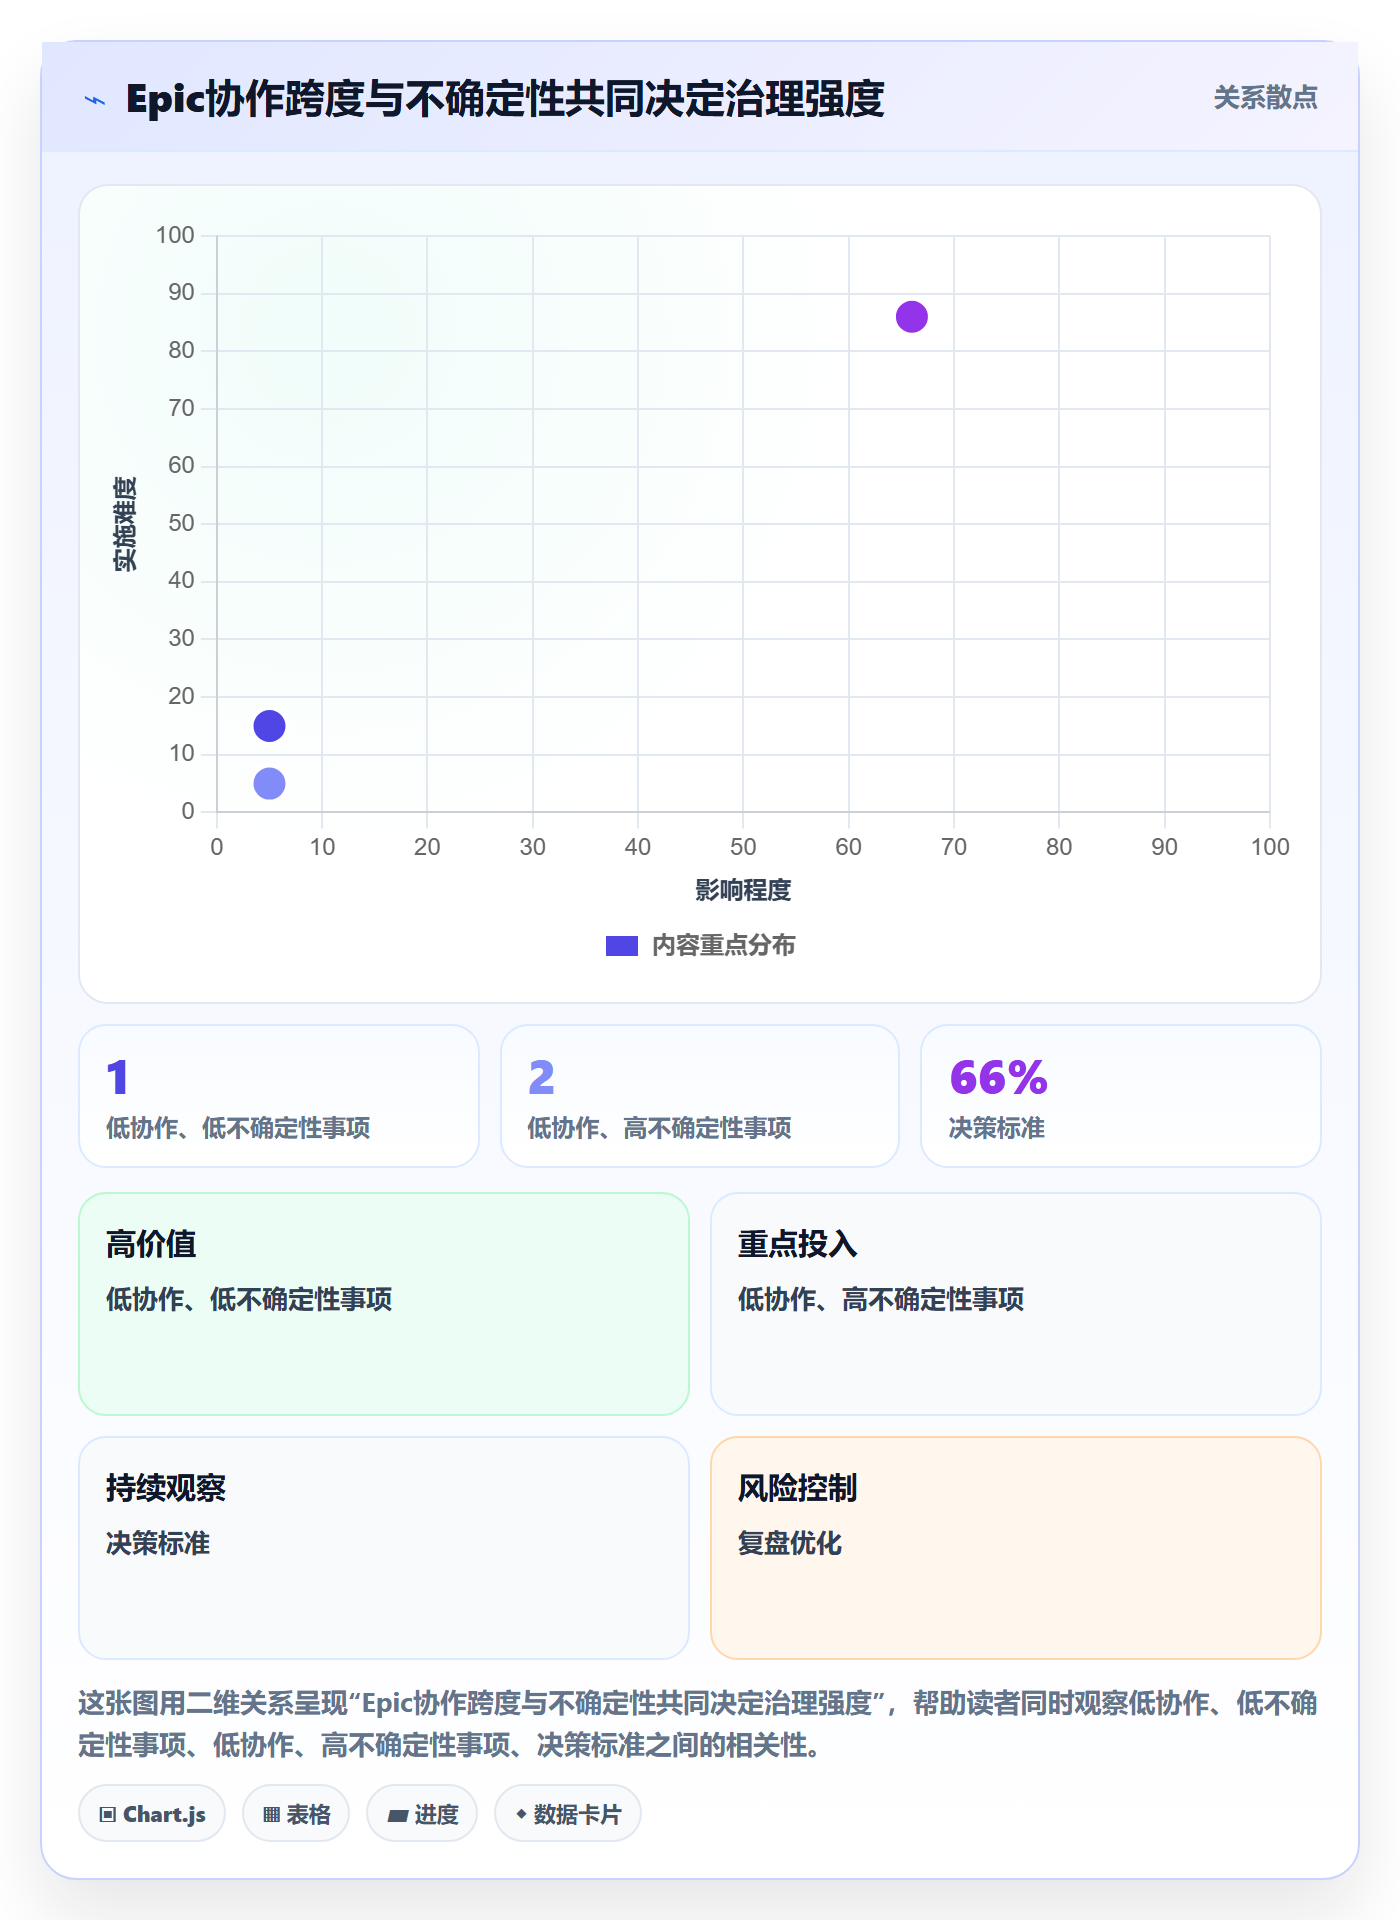
Task: Click the y-axis title 实施难度
Action: pyautogui.click(x=125, y=524)
